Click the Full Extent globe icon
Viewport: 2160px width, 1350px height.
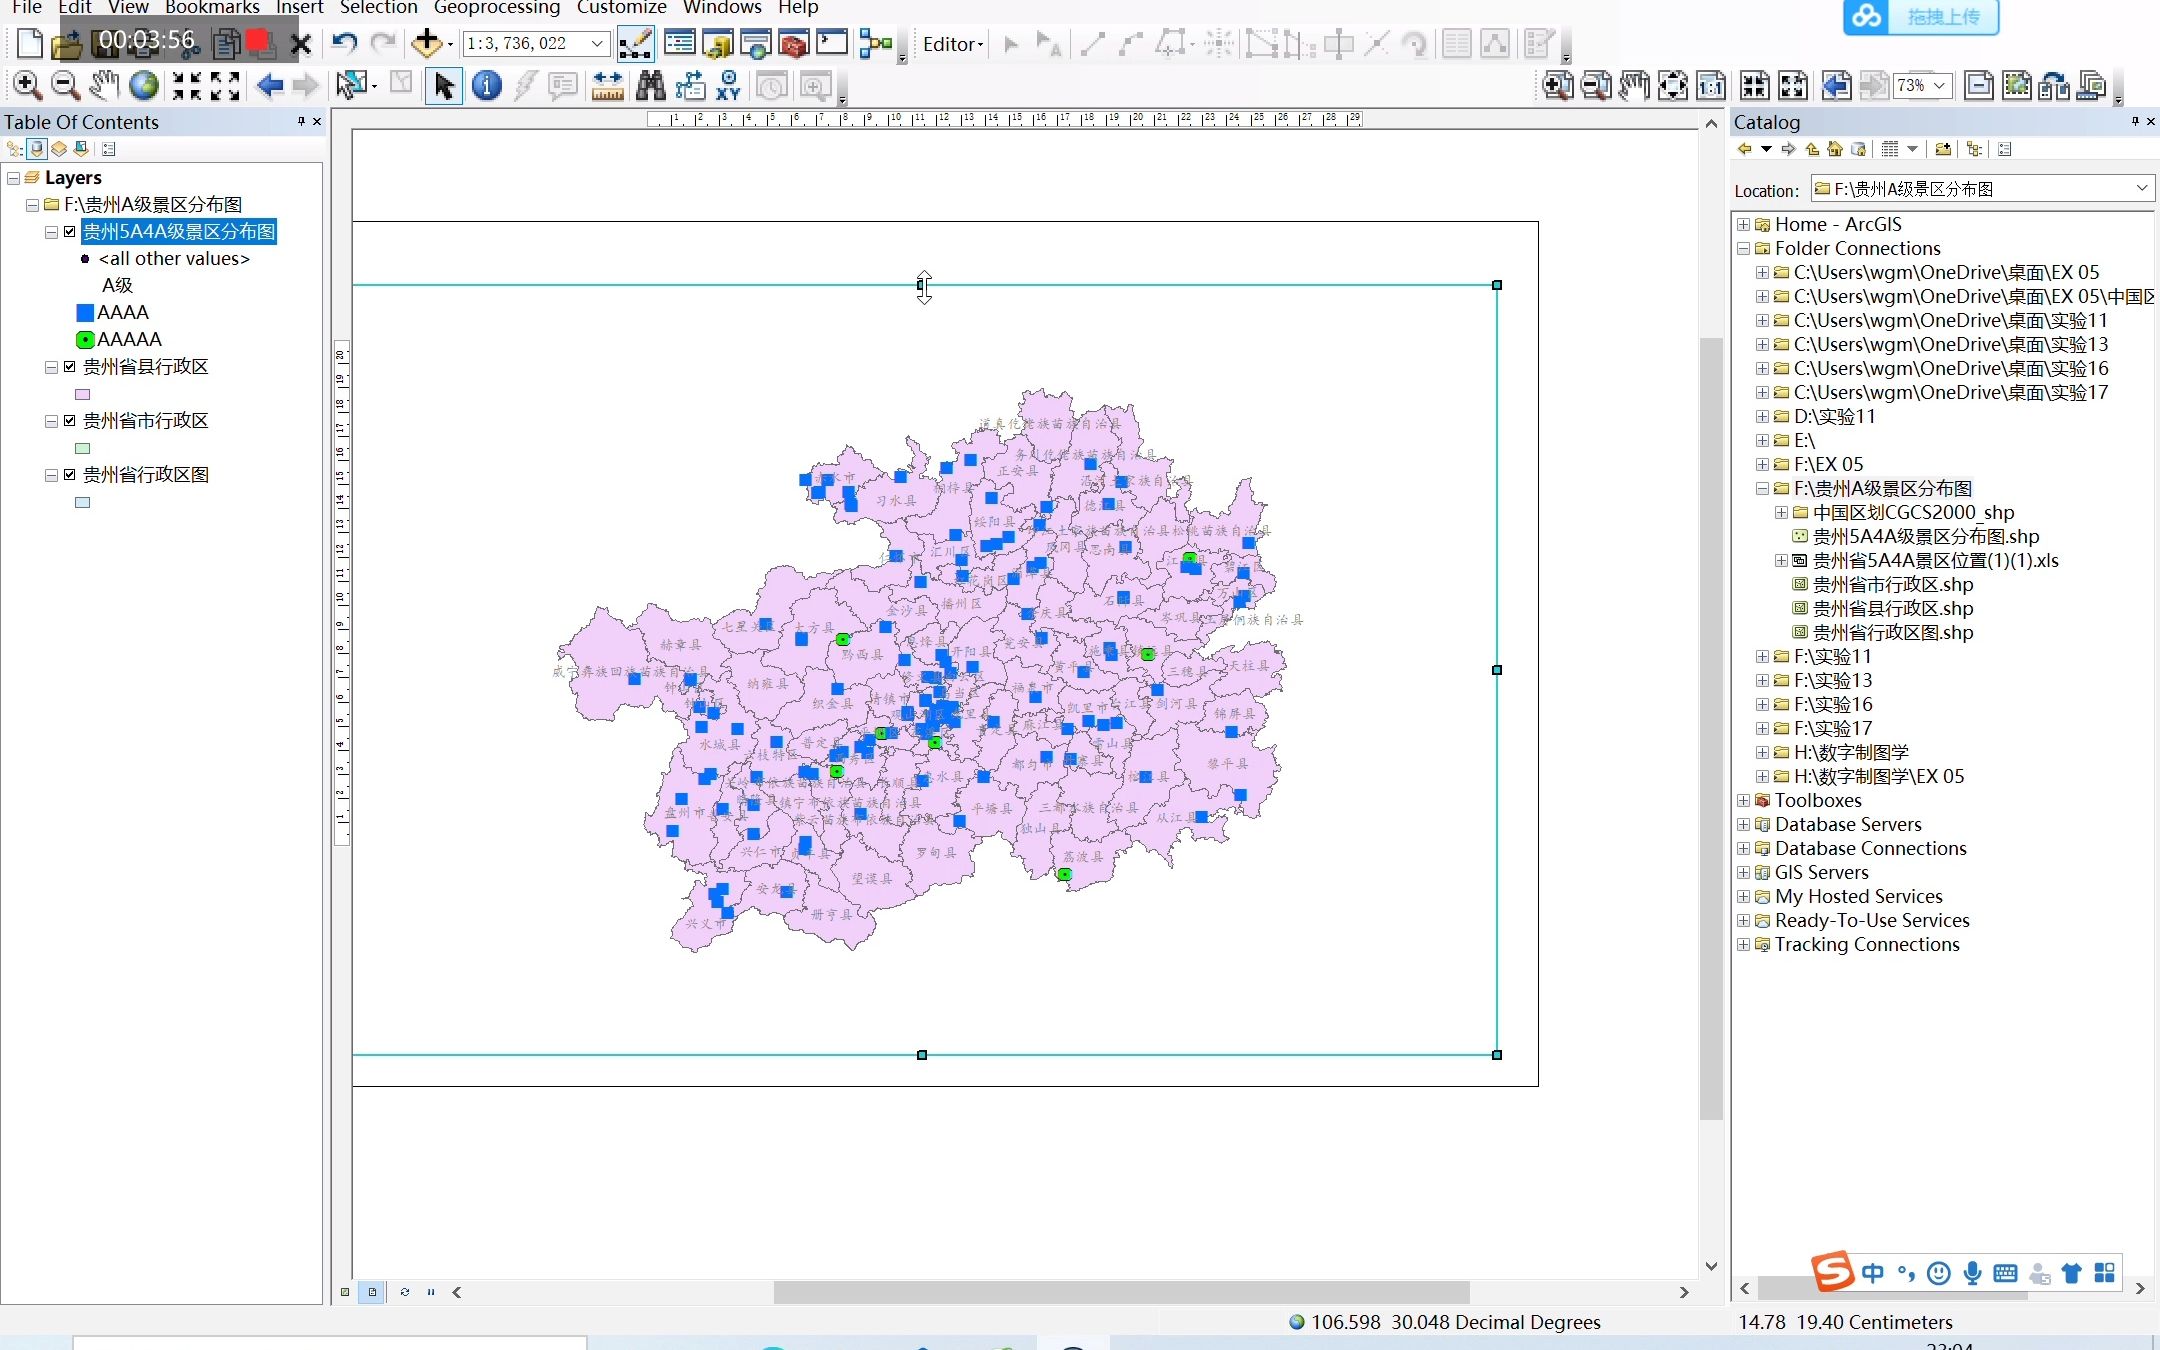[144, 86]
